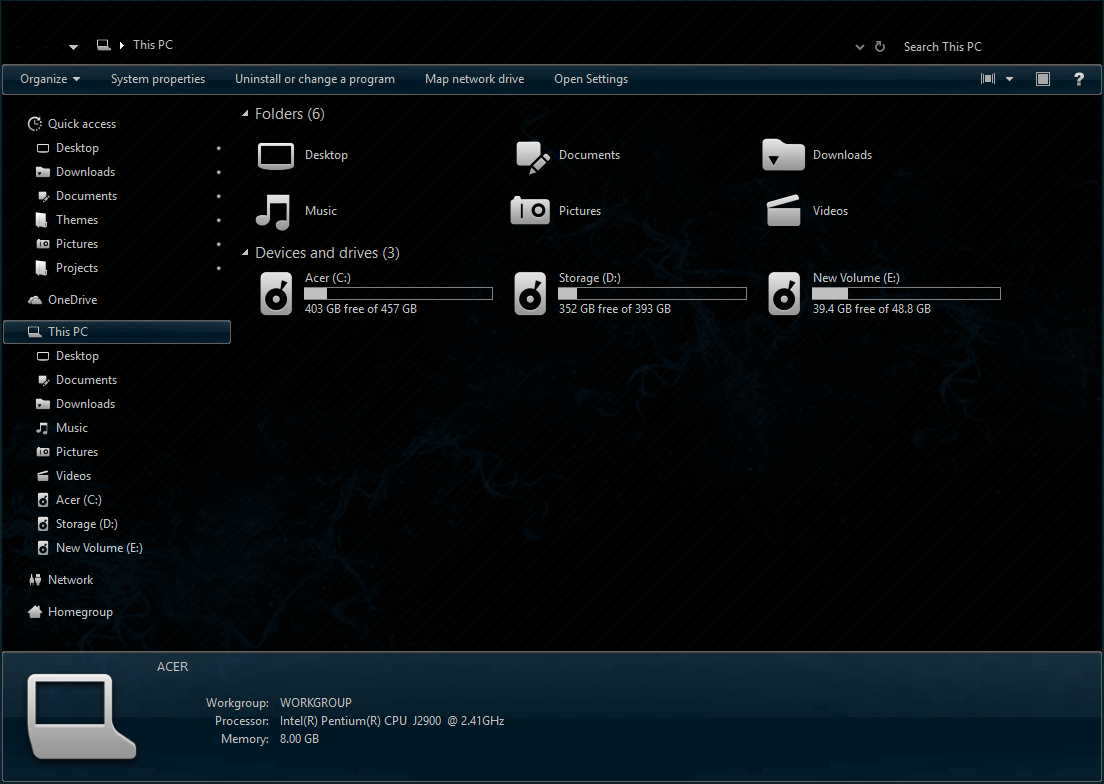Click the refresh icon beside the address bar
The image size is (1104, 784).
[880, 47]
